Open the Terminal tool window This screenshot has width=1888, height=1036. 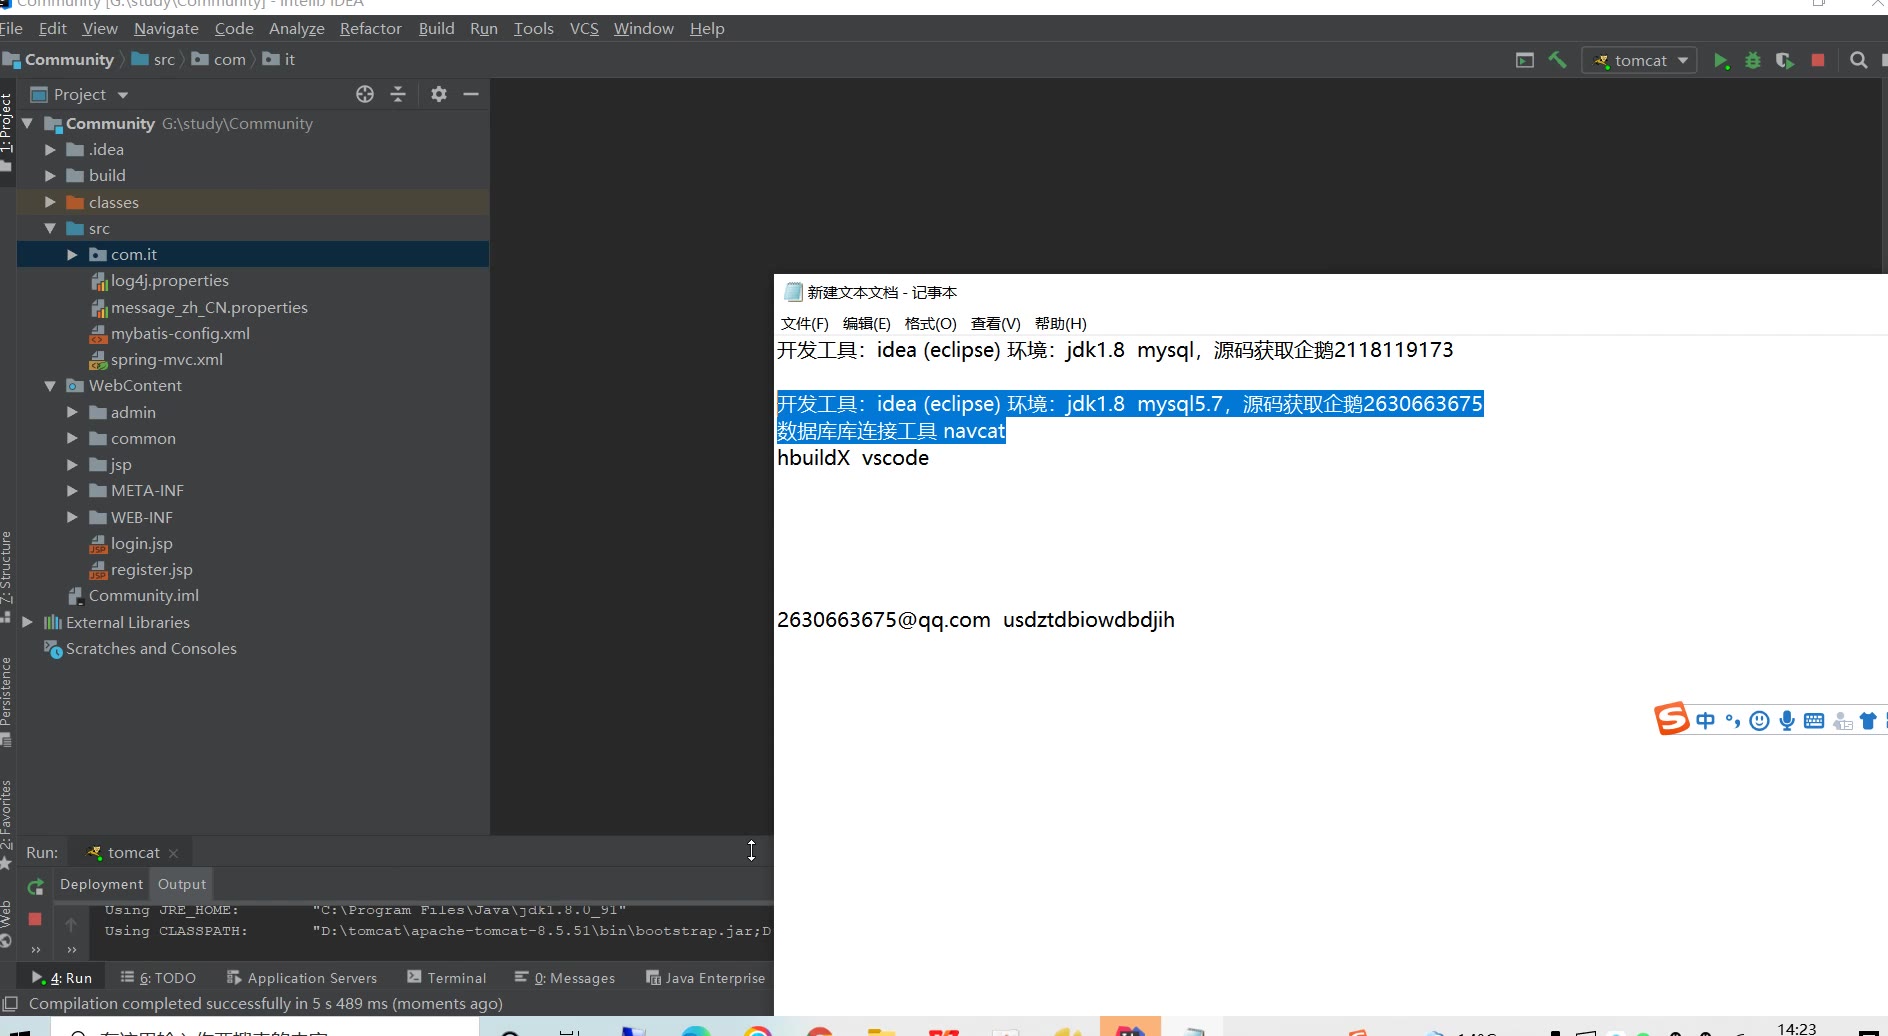pyautogui.click(x=447, y=978)
